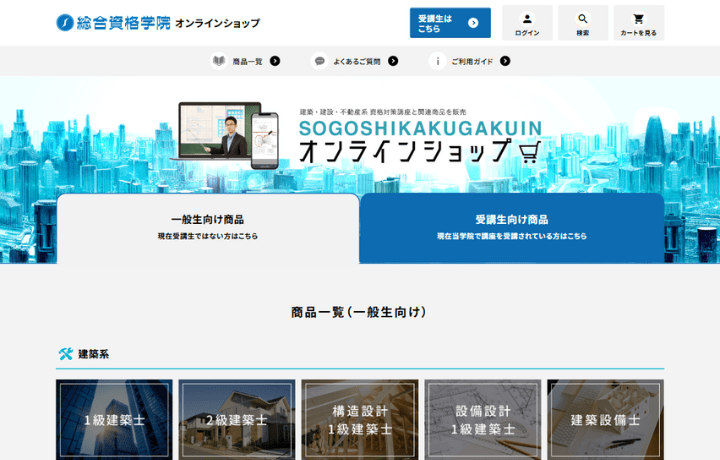Click the arrow next to ご利用ガイド

505,61
